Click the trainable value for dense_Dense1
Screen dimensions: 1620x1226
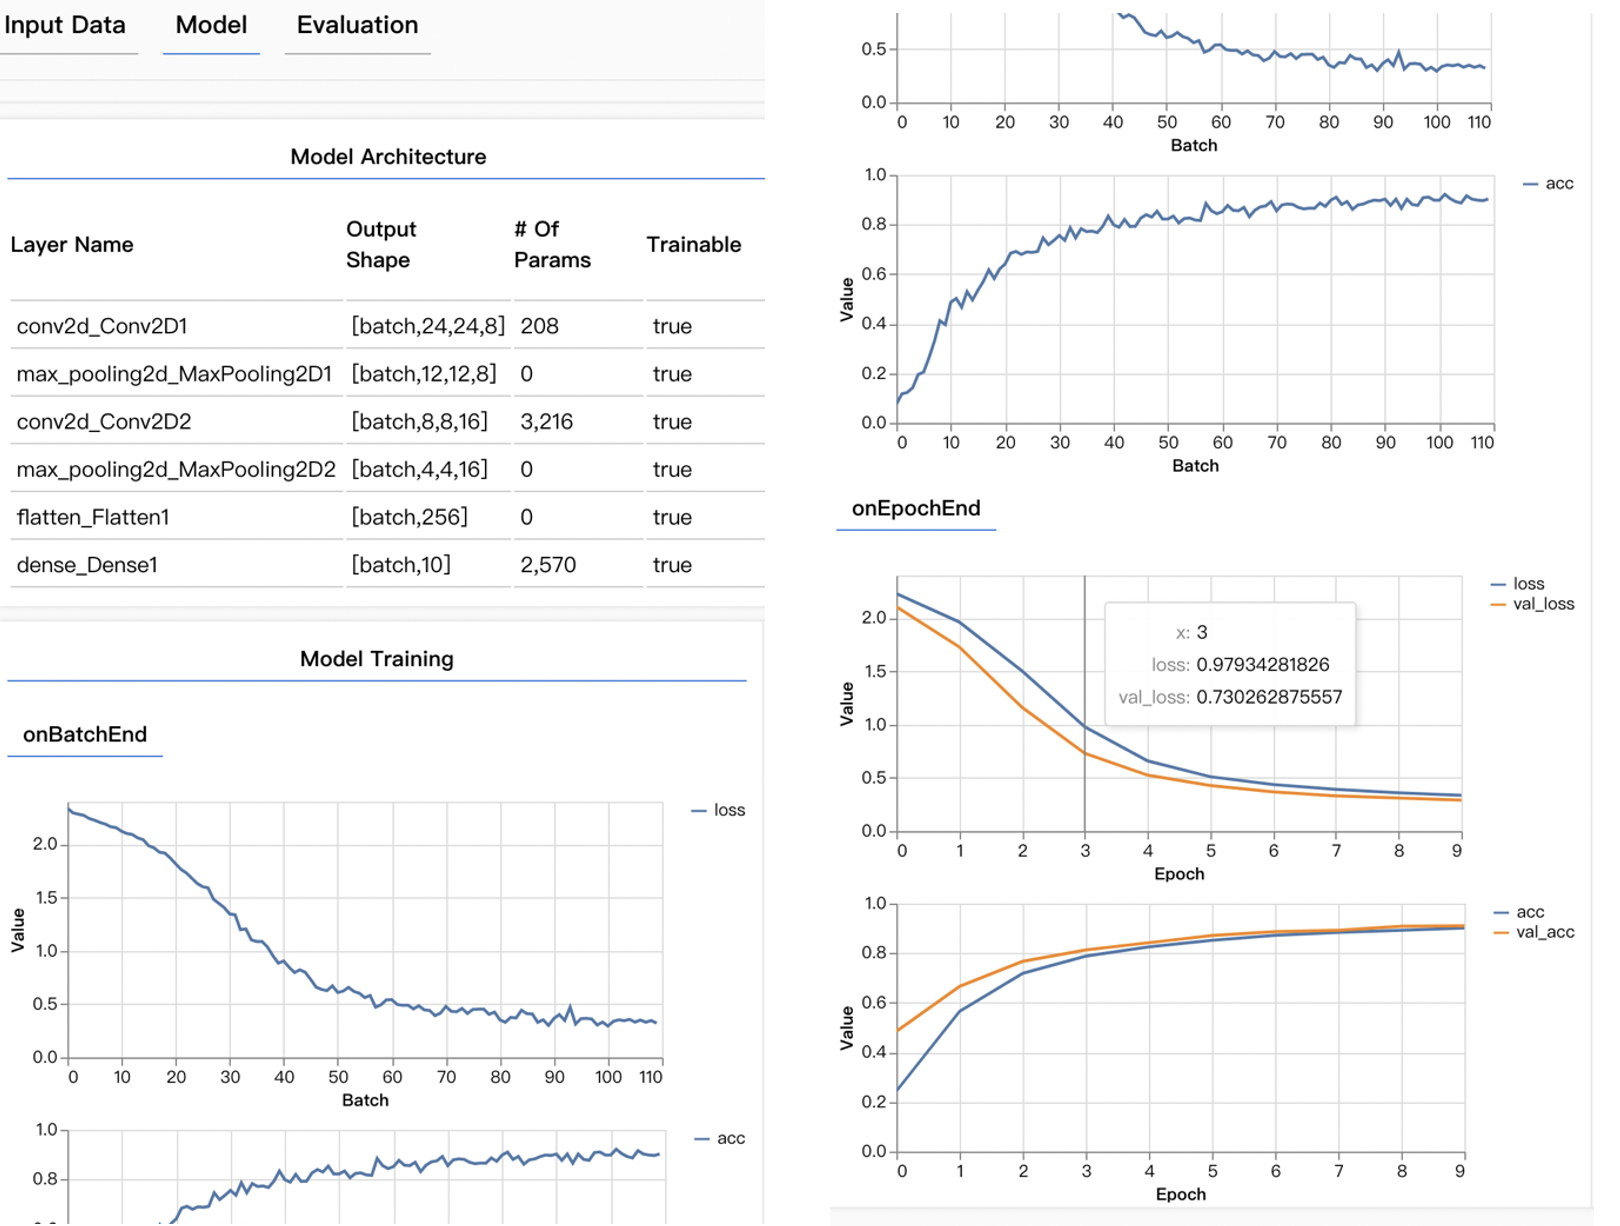pyautogui.click(x=672, y=565)
